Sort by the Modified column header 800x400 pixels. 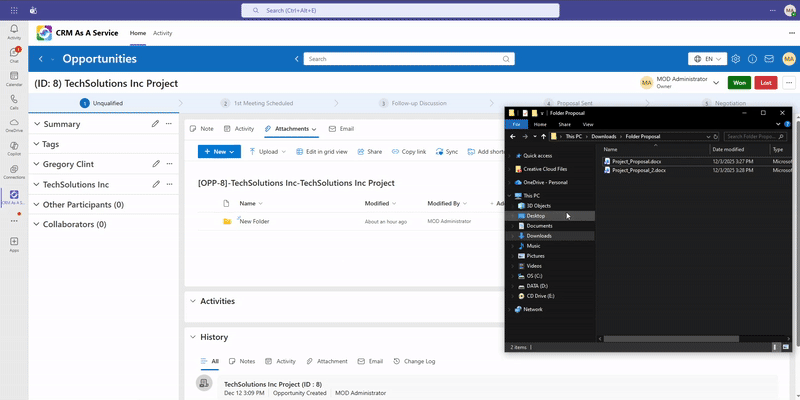pyautogui.click(x=380, y=204)
